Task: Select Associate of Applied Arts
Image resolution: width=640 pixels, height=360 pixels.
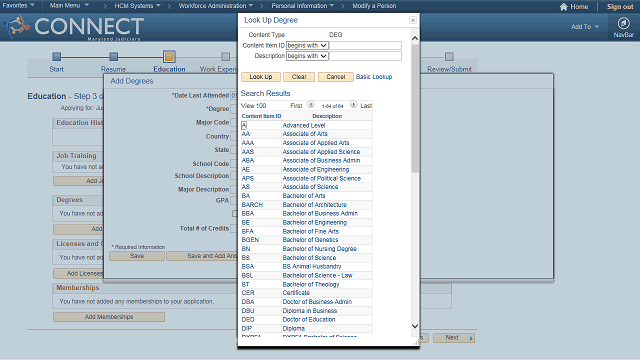Action: [x=316, y=143]
